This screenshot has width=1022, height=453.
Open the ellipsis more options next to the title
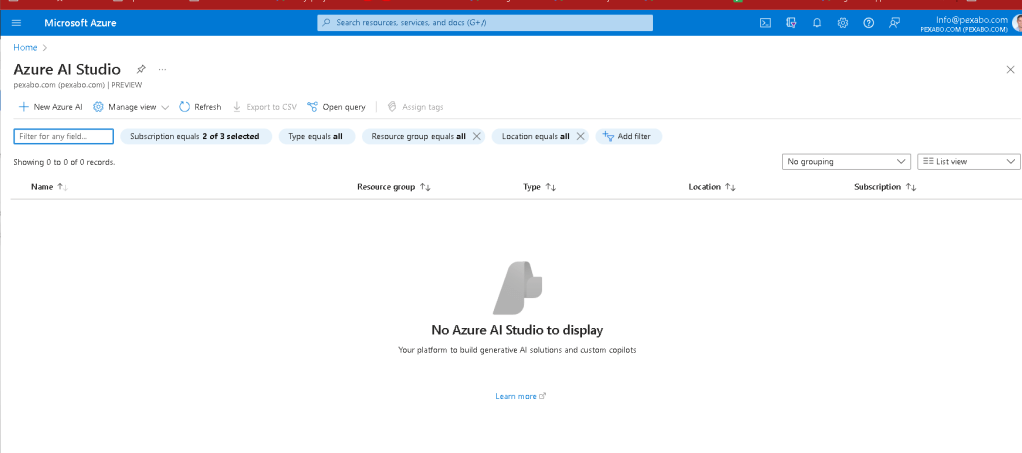coord(162,69)
